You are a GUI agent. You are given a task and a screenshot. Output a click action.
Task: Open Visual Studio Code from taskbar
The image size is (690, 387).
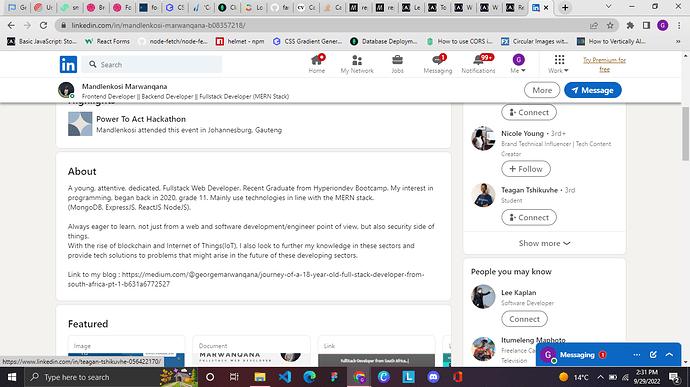(x=285, y=377)
